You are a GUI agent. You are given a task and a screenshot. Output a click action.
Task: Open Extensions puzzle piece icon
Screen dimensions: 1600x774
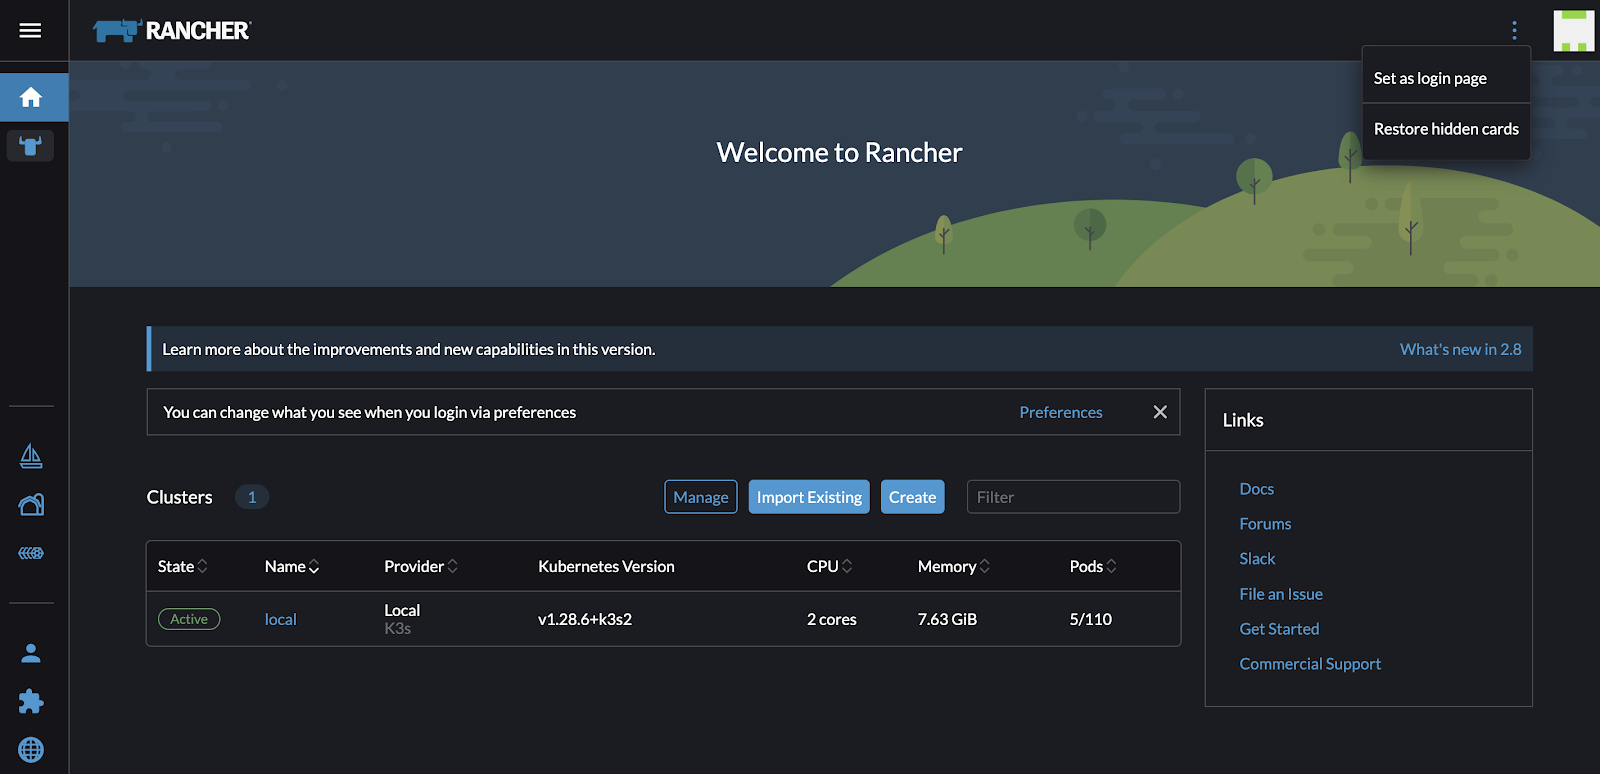[x=31, y=701]
